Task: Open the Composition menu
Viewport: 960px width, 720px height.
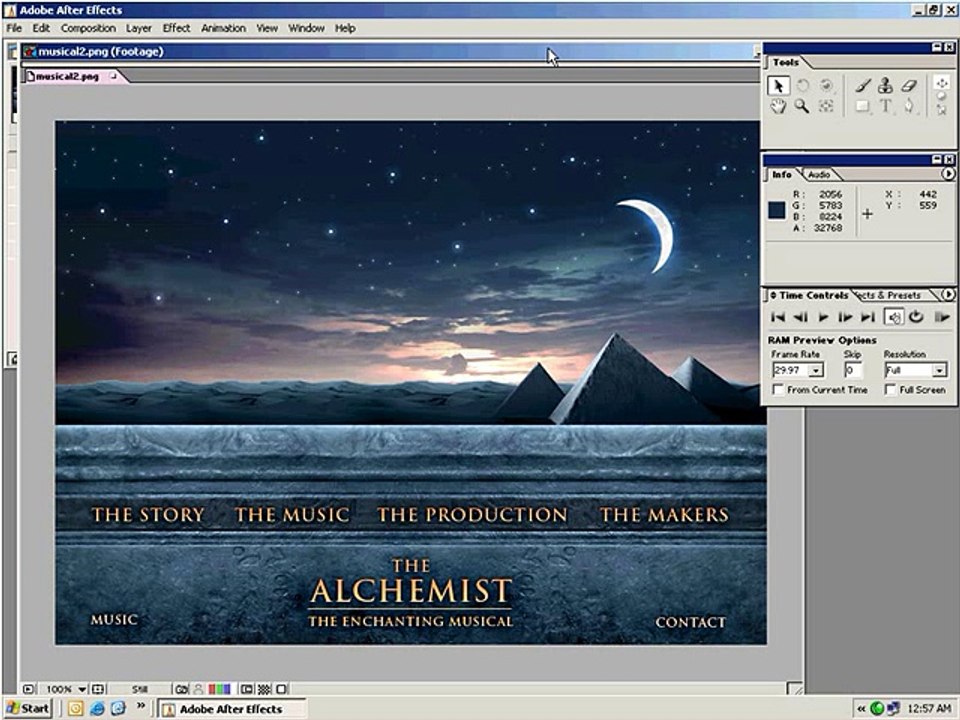Action: (x=88, y=28)
